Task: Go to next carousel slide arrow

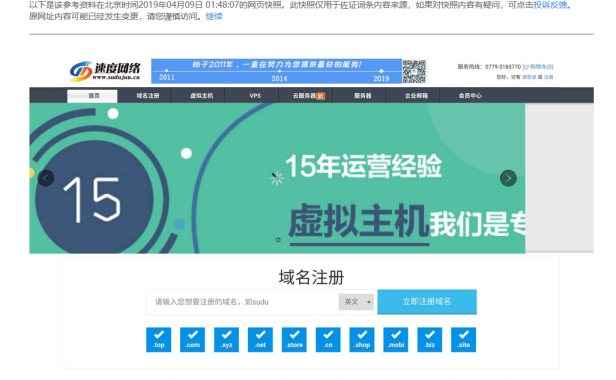Action: (x=508, y=178)
